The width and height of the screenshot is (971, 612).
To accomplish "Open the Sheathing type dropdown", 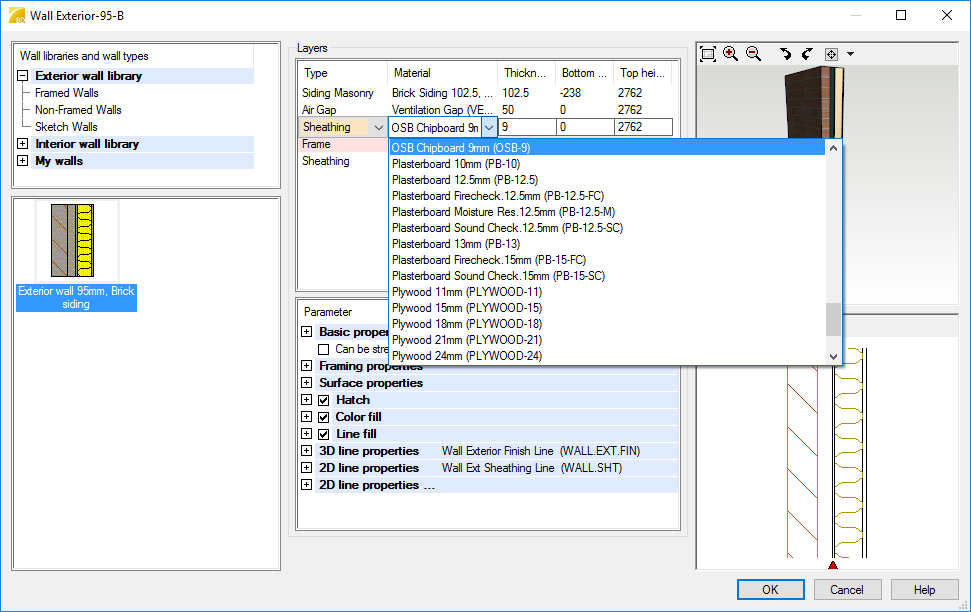I will tap(378, 128).
